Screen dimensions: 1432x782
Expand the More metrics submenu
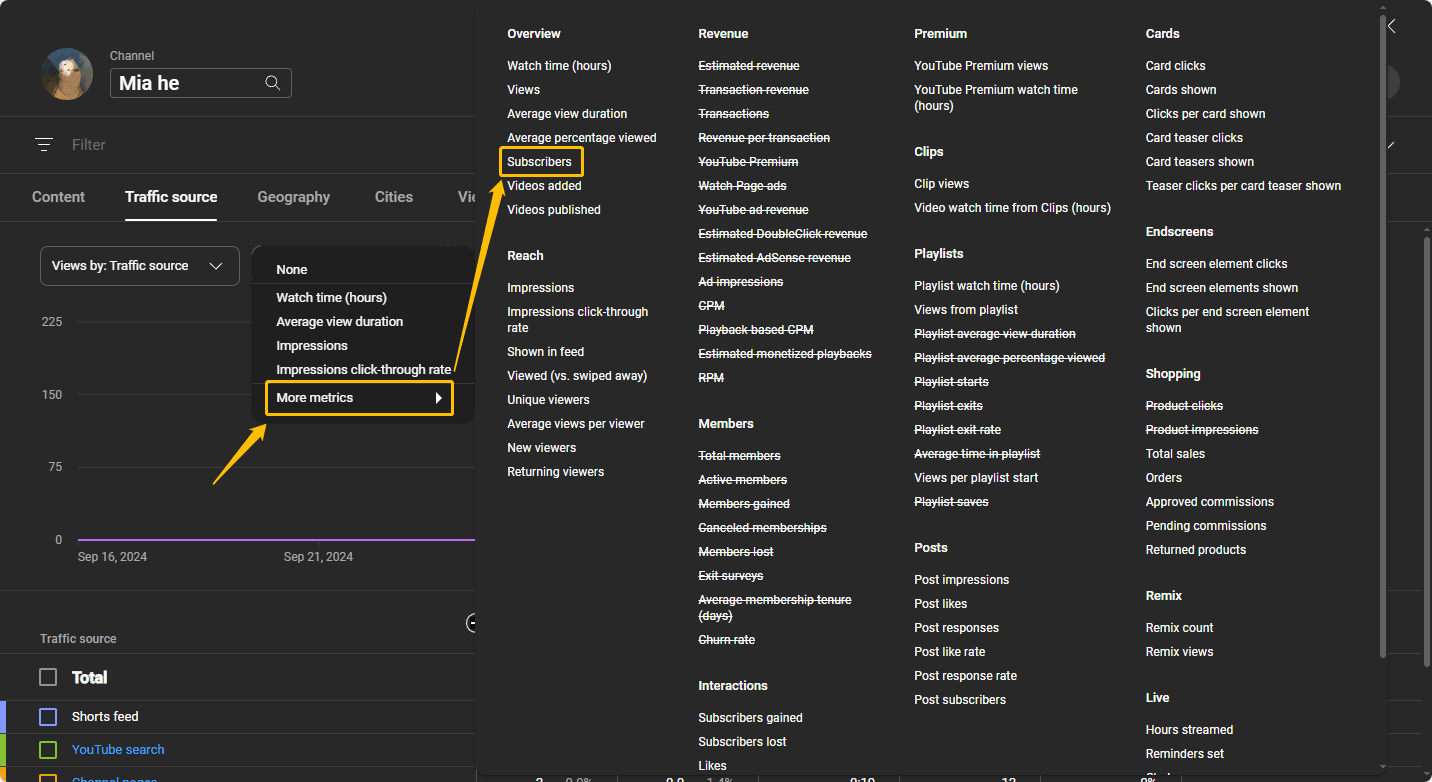(359, 398)
